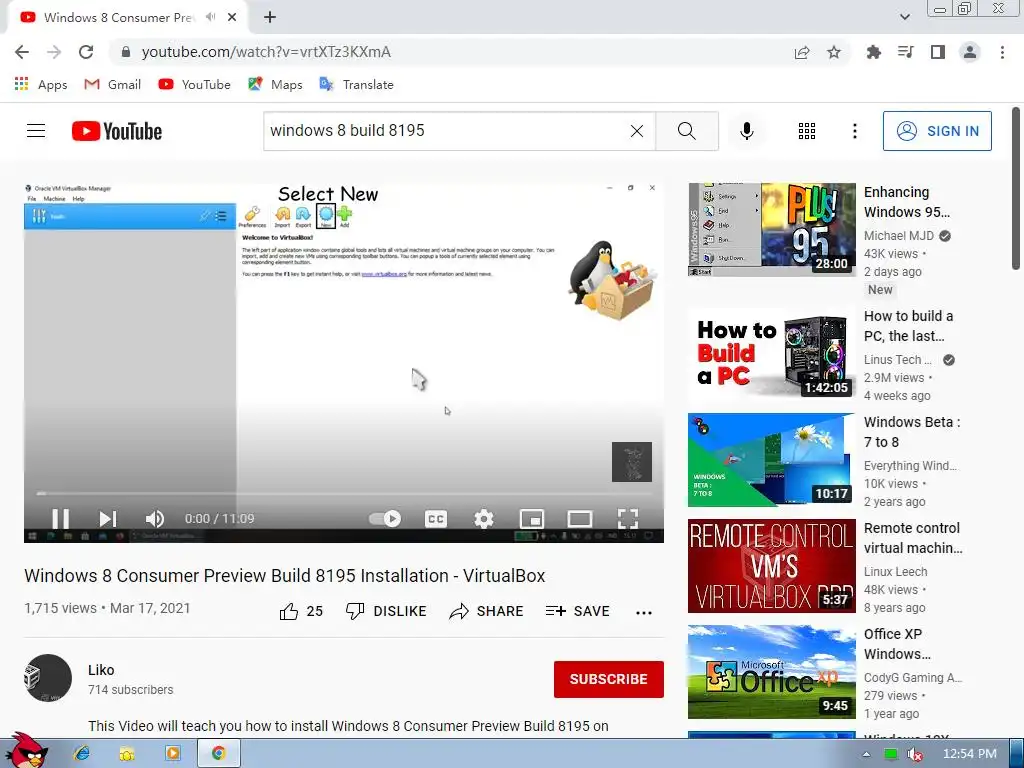Click the address bar URL
The image size is (1024, 768).
(x=266, y=52)
